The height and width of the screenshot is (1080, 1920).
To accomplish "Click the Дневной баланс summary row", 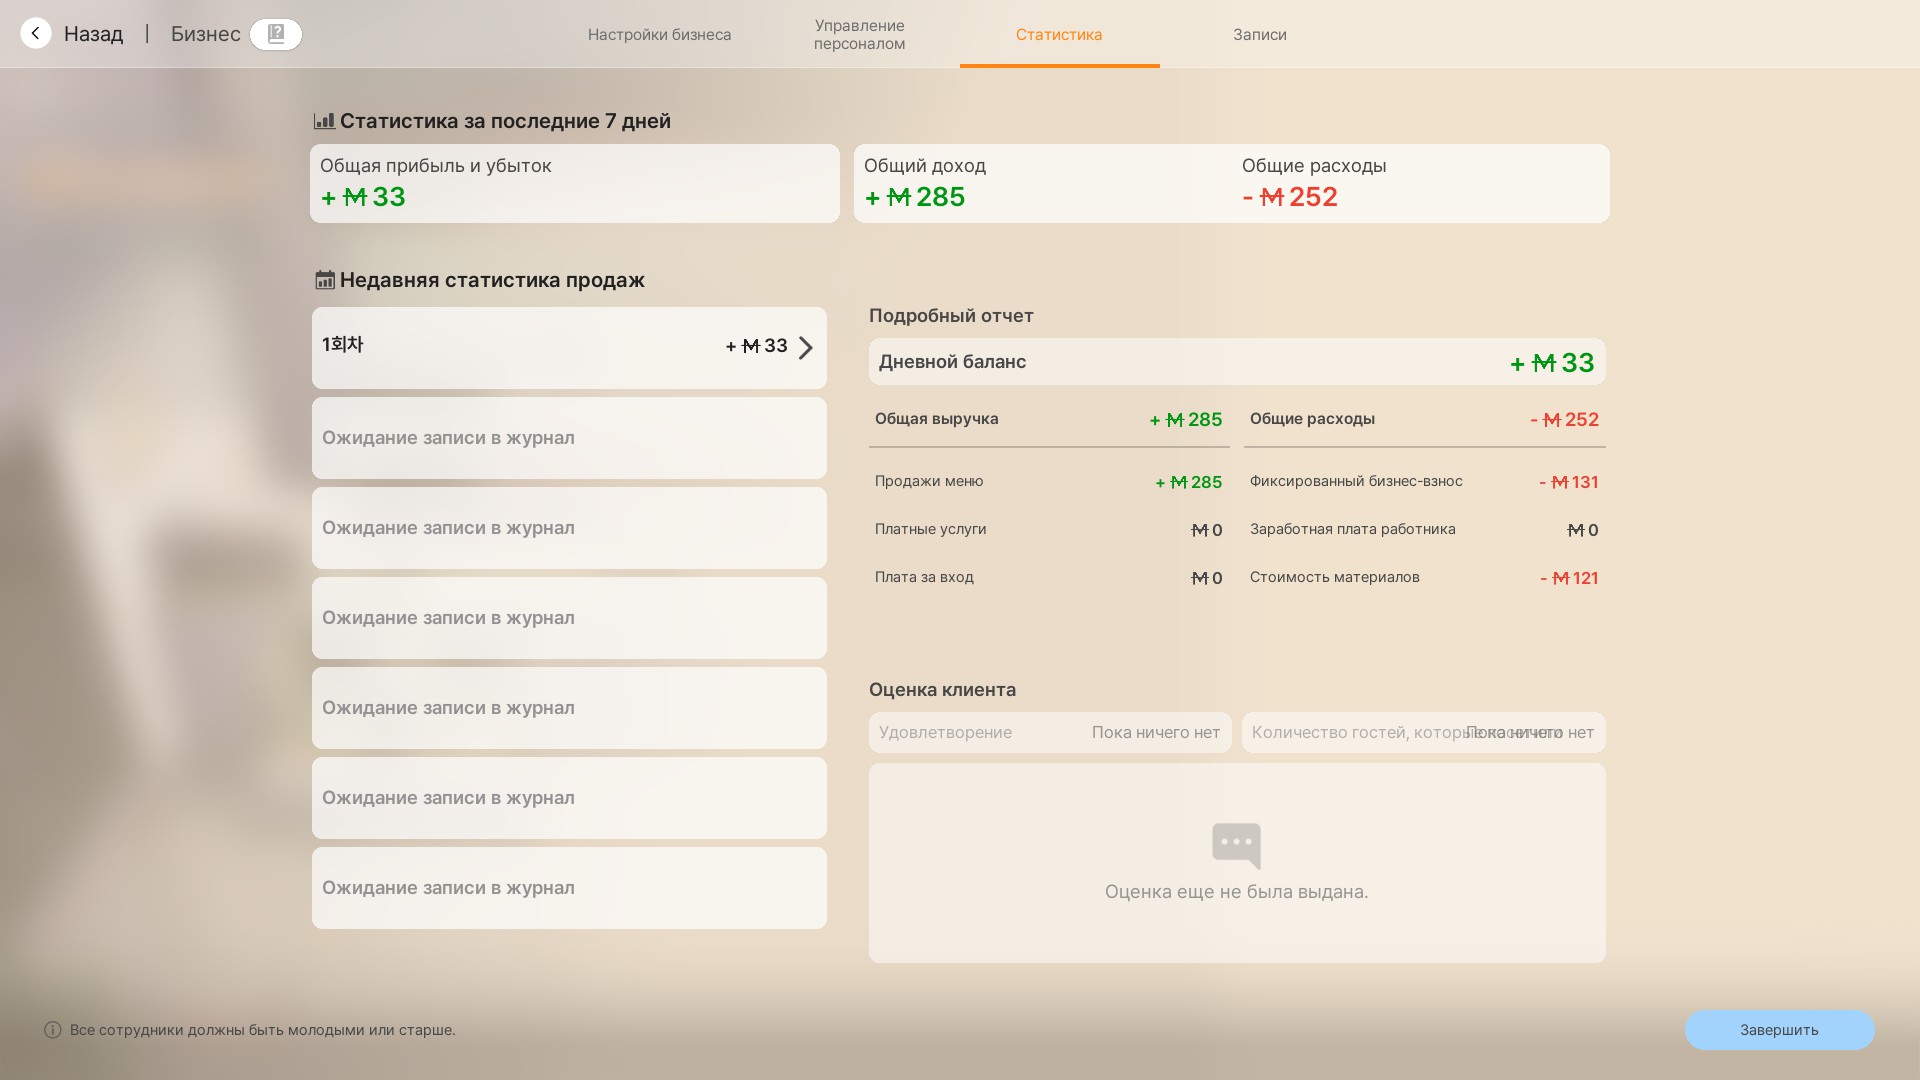I will [x=1236, y=362].
